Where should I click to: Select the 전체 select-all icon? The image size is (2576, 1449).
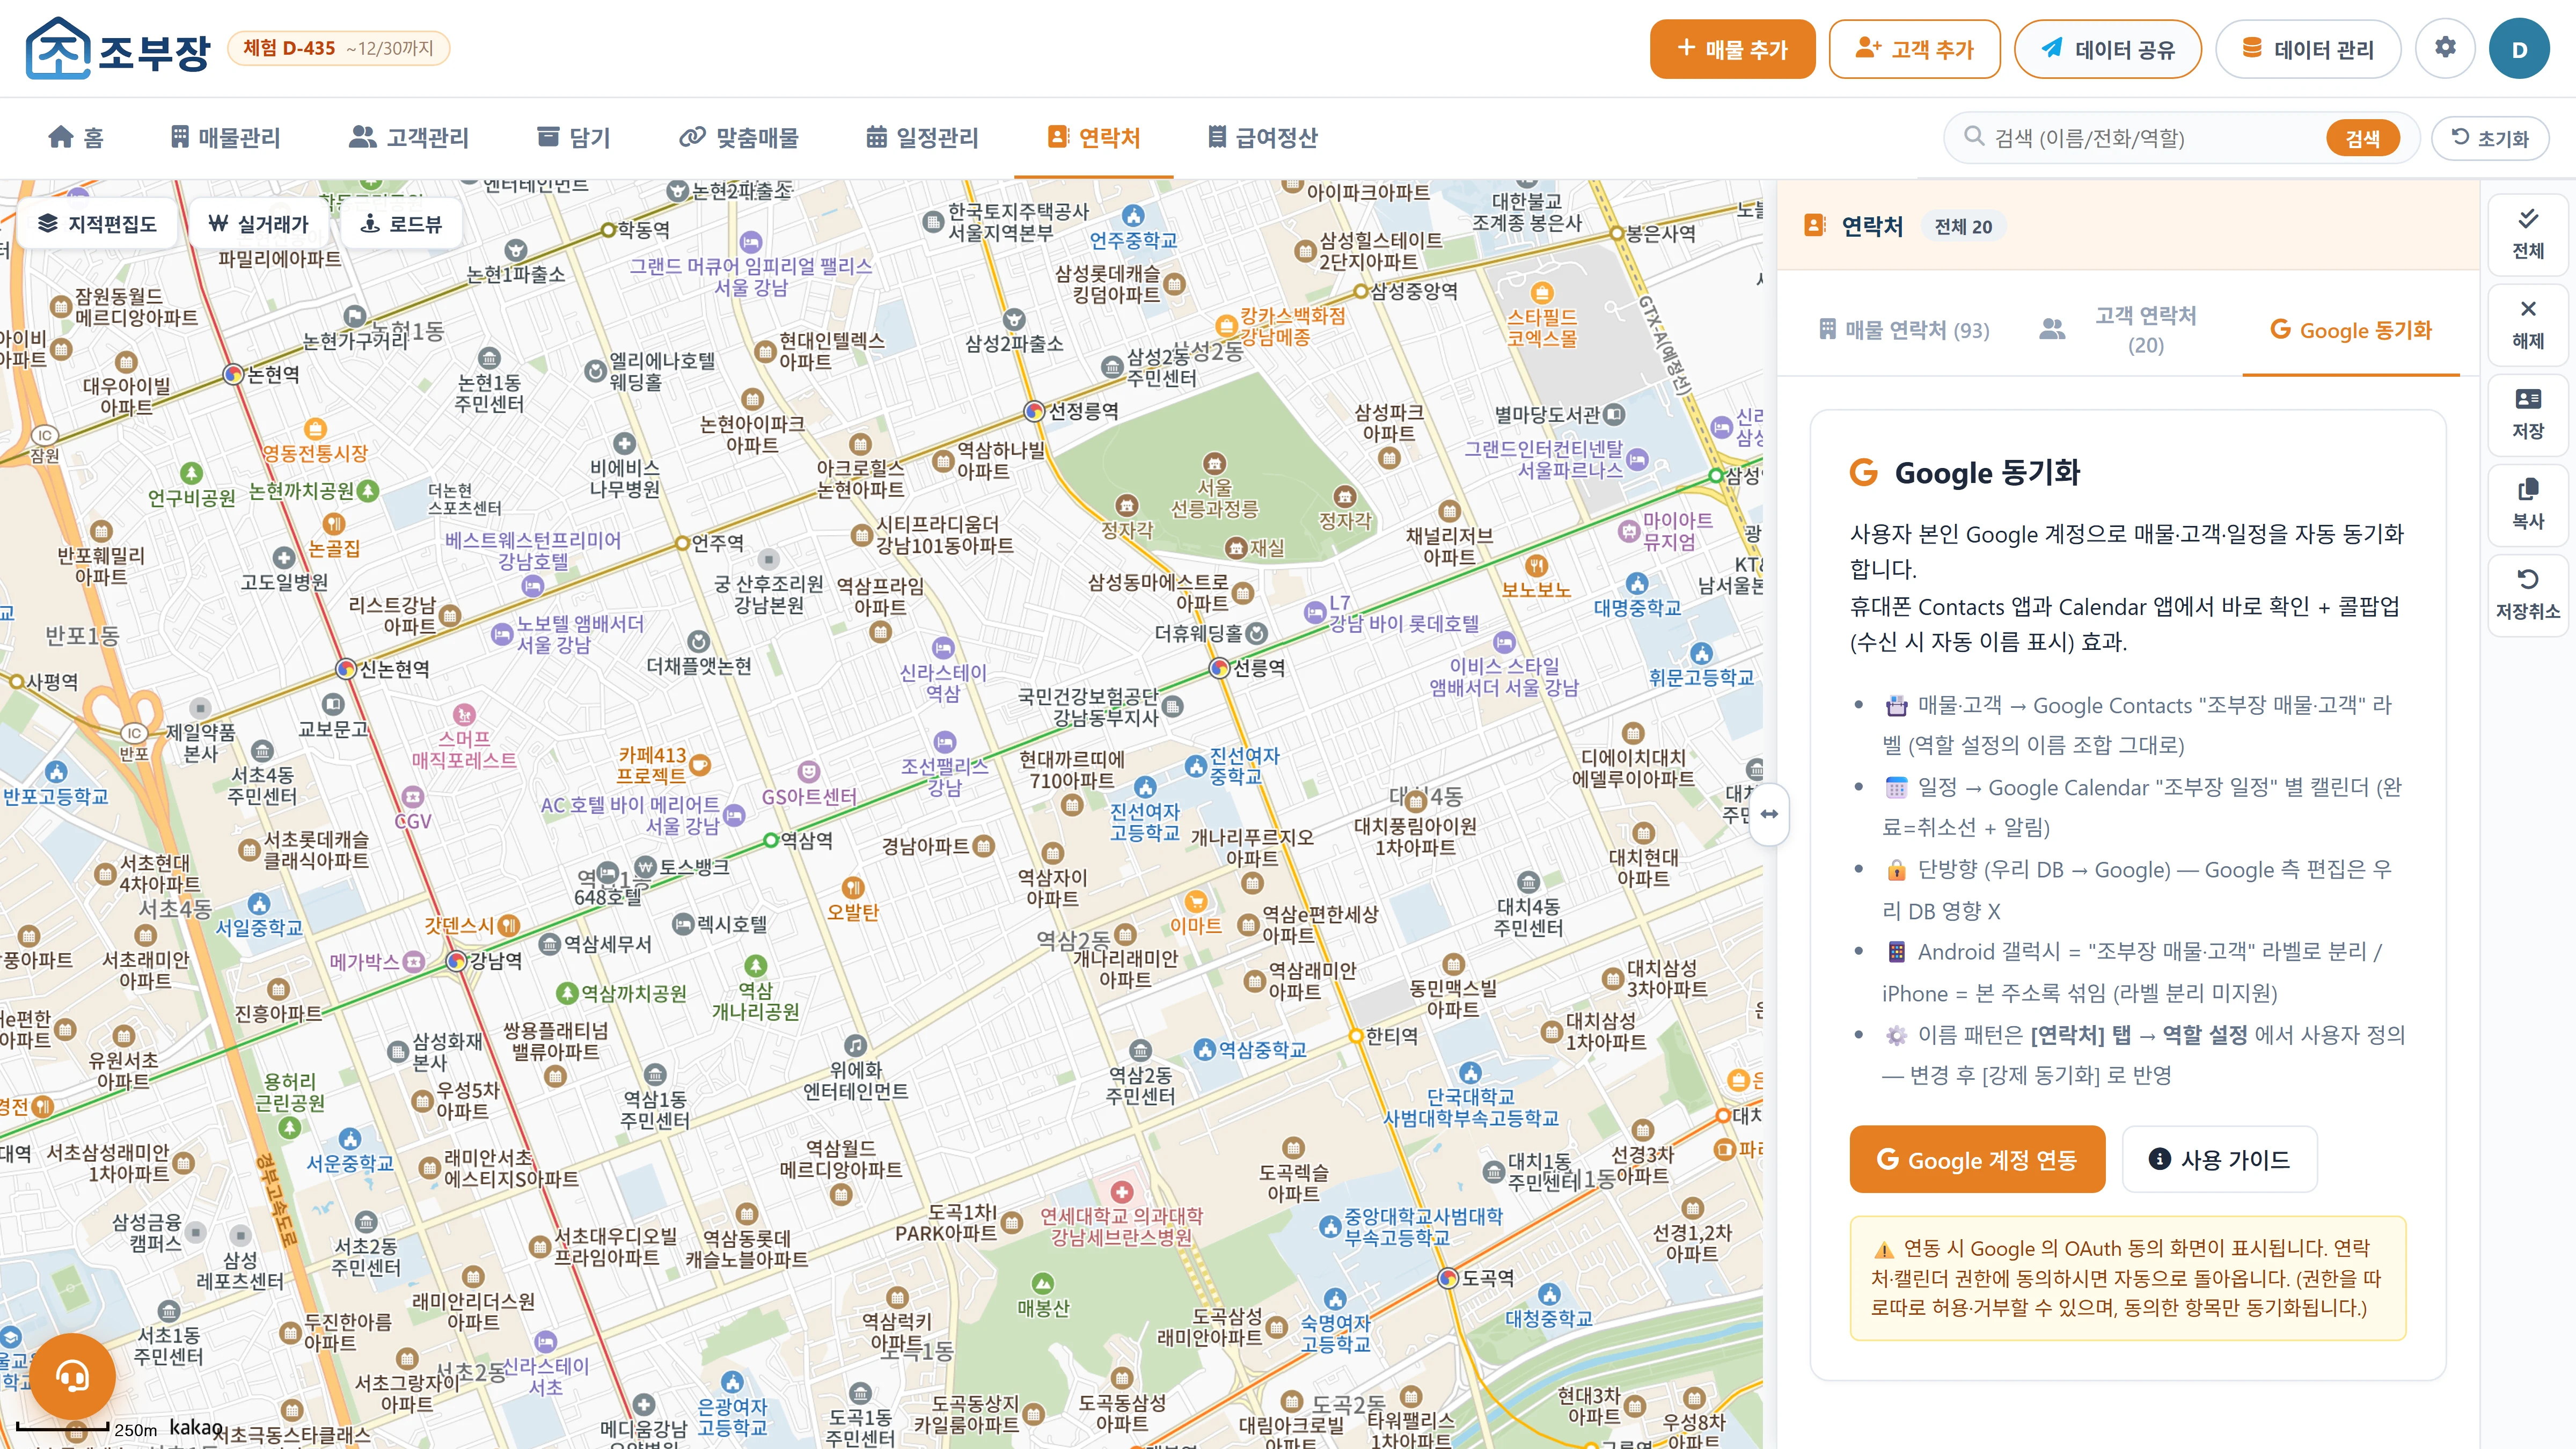click(x=2527, y=234)
